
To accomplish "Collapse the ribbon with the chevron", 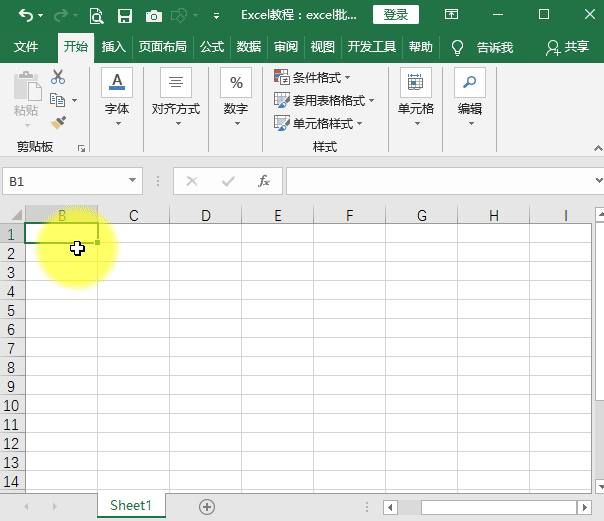I will click(x=598, y=148).
